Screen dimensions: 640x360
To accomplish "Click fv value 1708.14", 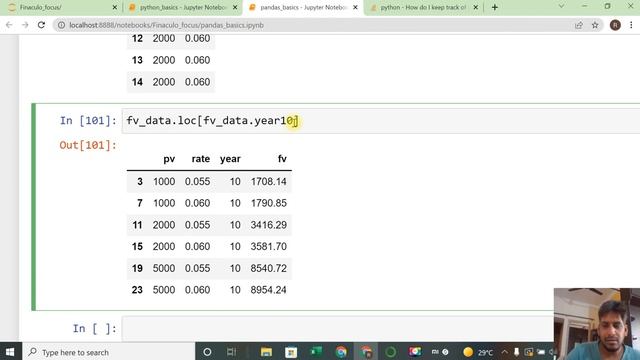I will tap(269, 182).
